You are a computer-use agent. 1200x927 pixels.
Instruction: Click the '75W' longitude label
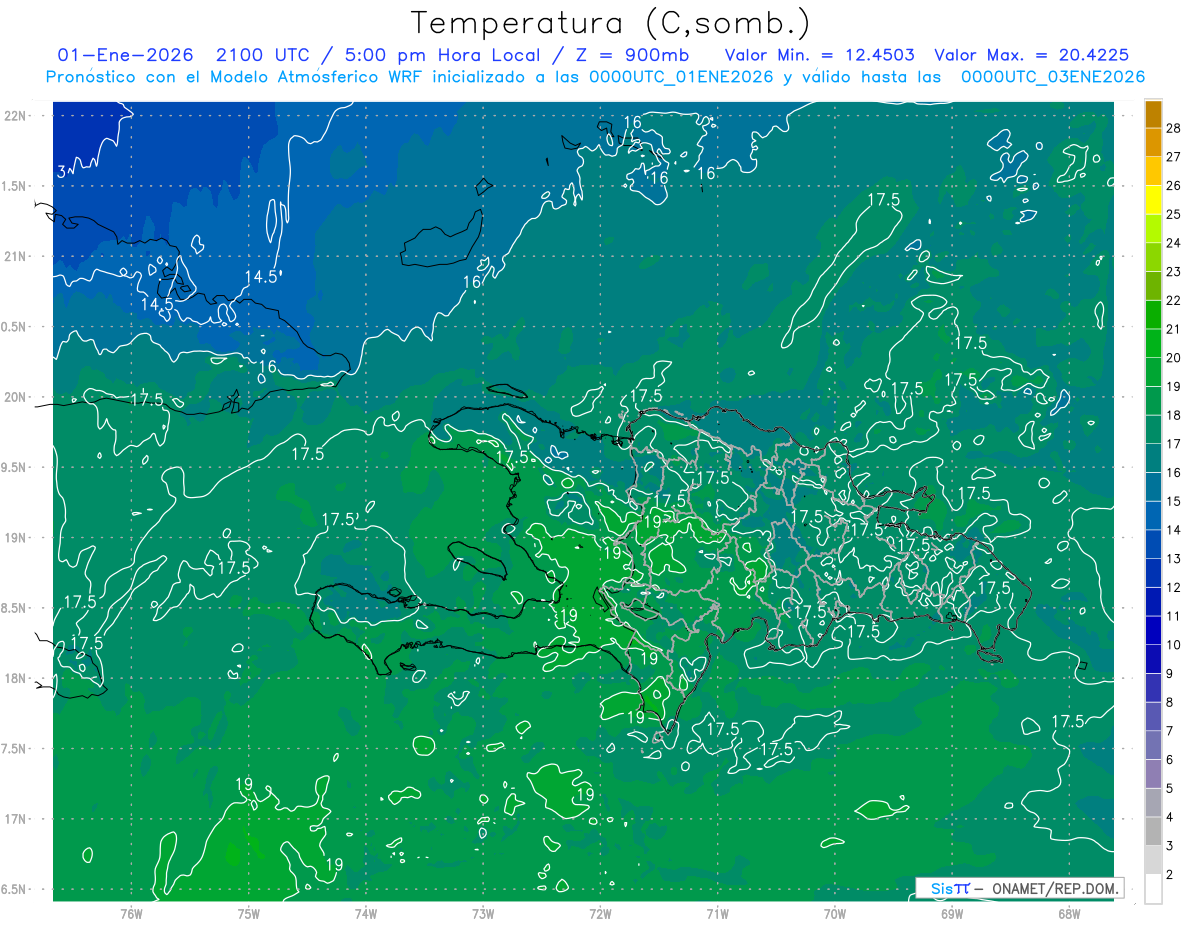coord(248,913)
